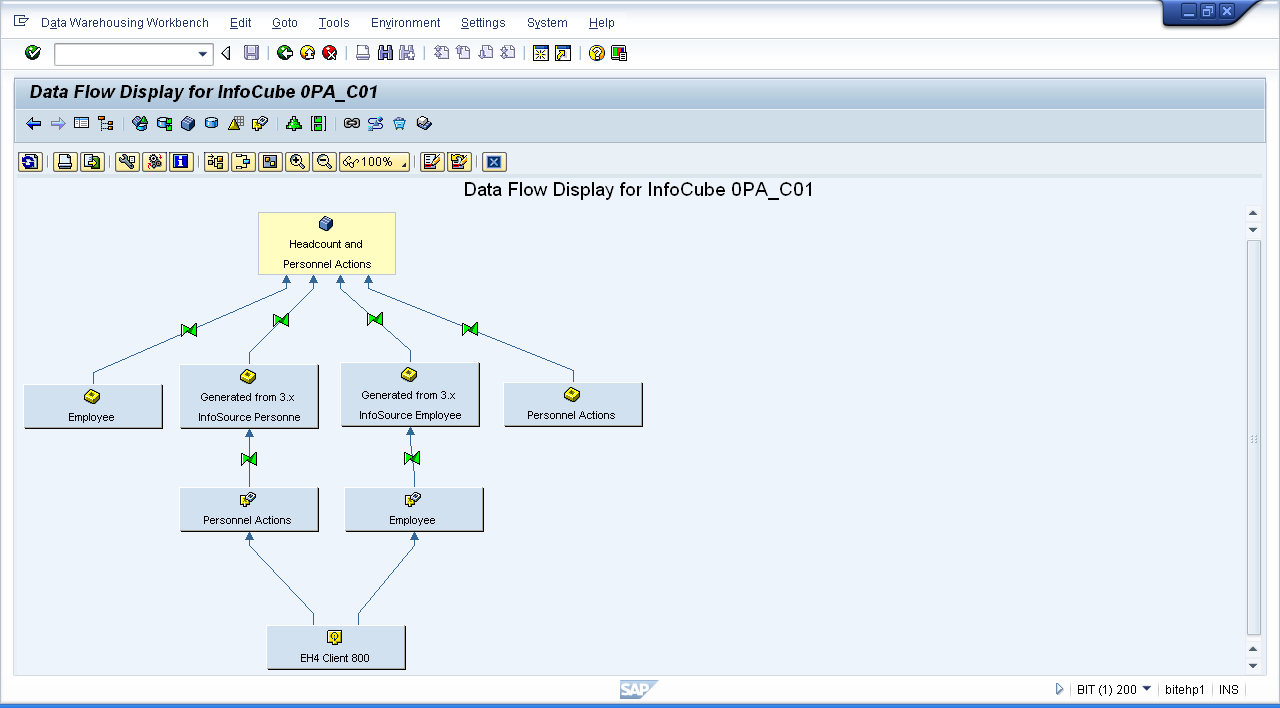Click the InfoCube cube icon in toolbar
This screenshot has width=1280, height=708.
coord(187,124)
